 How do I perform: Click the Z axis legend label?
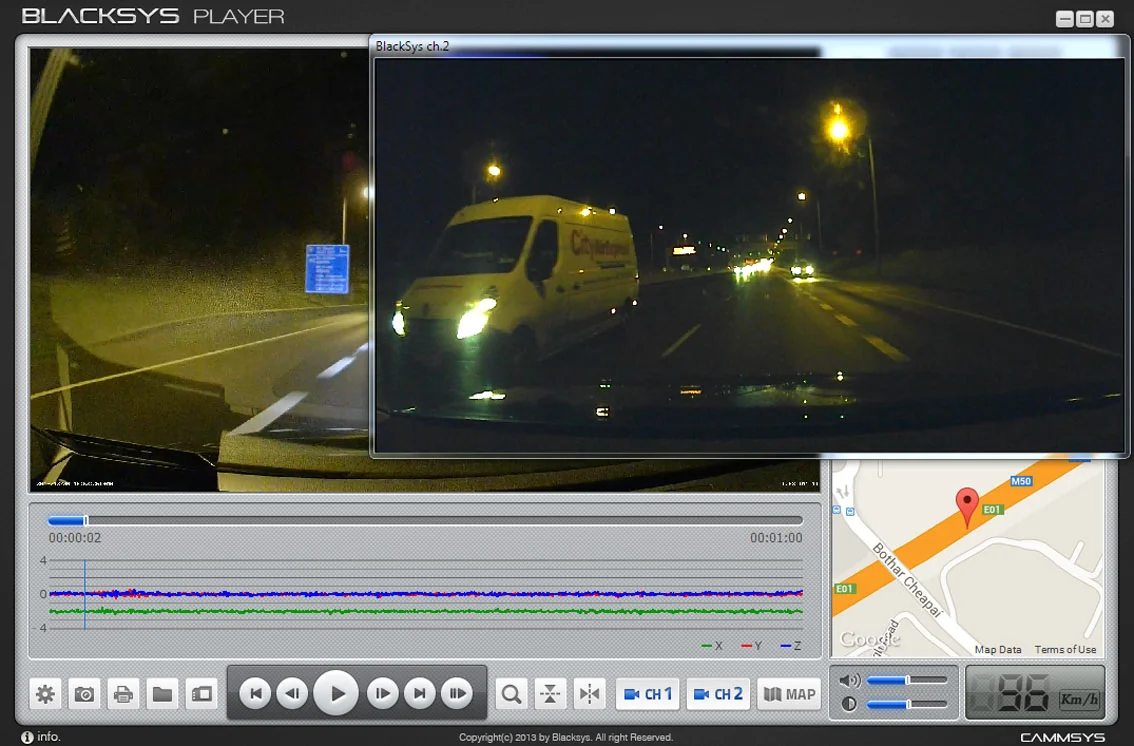pos(791,646)
